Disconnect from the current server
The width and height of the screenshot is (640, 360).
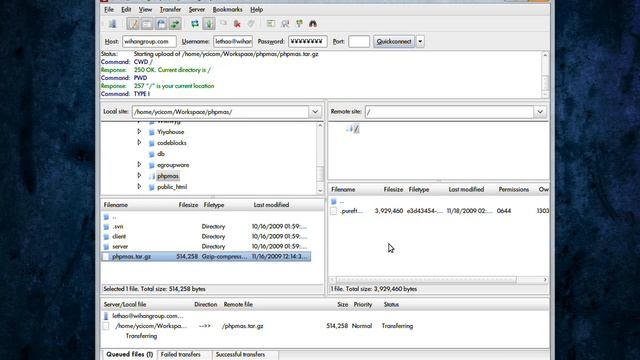pyautogui.click(x=237, y=24)
